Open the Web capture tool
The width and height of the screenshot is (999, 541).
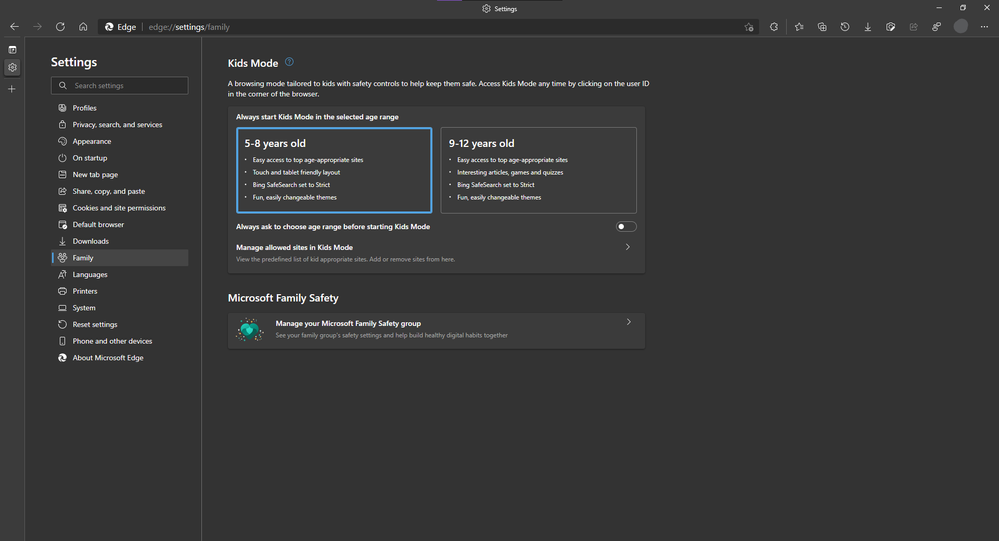coord(891,27)
